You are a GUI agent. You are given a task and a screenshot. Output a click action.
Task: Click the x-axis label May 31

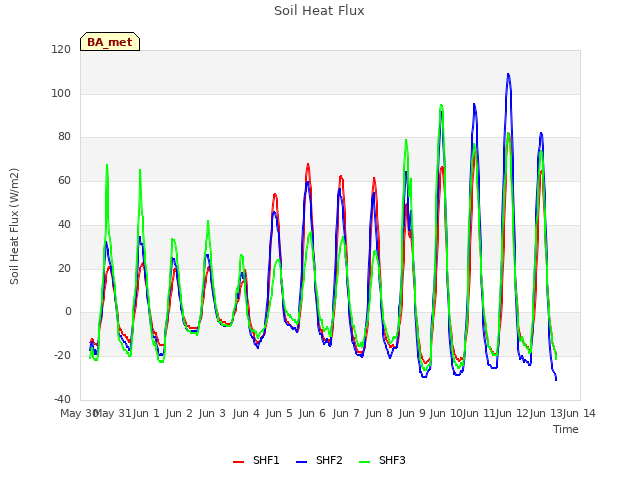[113, 413]
